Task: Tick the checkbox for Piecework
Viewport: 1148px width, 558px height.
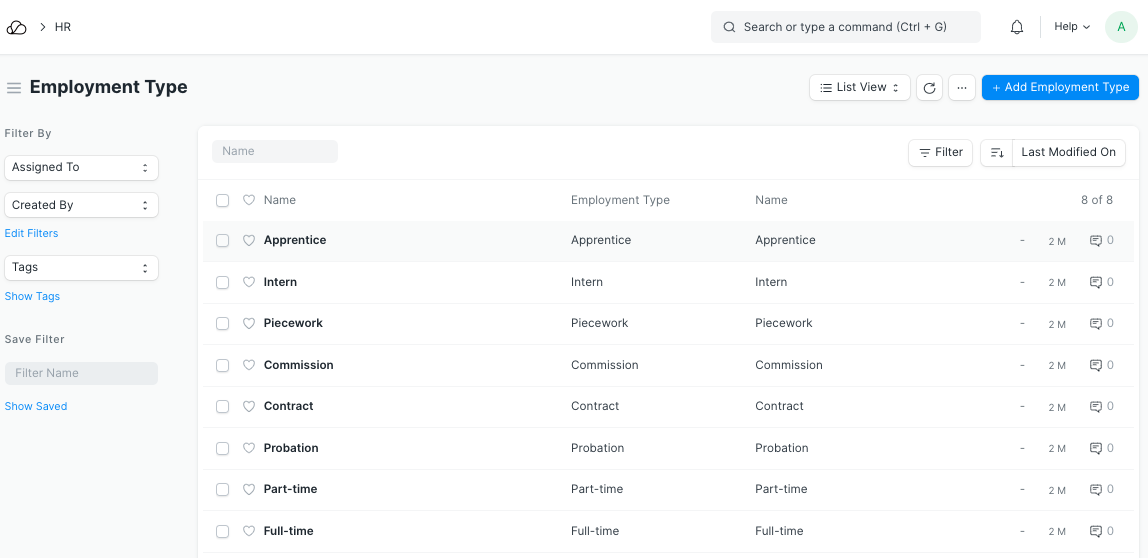Action: 222,324
